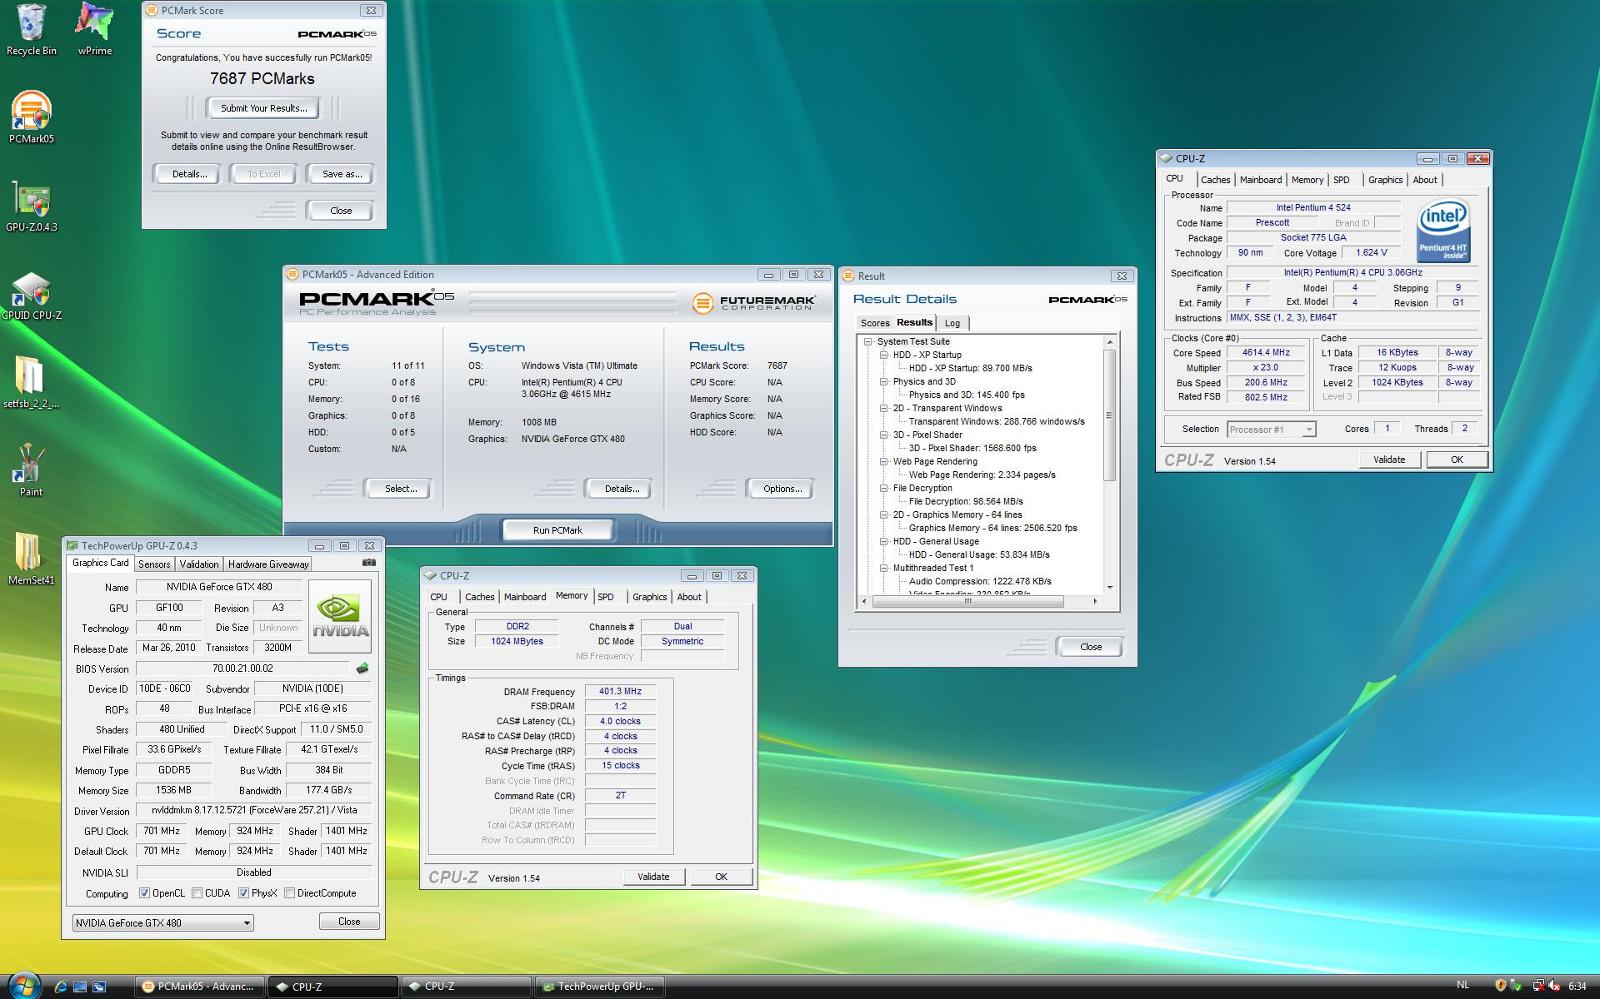Image resolution: width=1600 pixels, height=999 pixels.
Task: Launch Internet Explorer from Quick Launch
Action: 61,986
